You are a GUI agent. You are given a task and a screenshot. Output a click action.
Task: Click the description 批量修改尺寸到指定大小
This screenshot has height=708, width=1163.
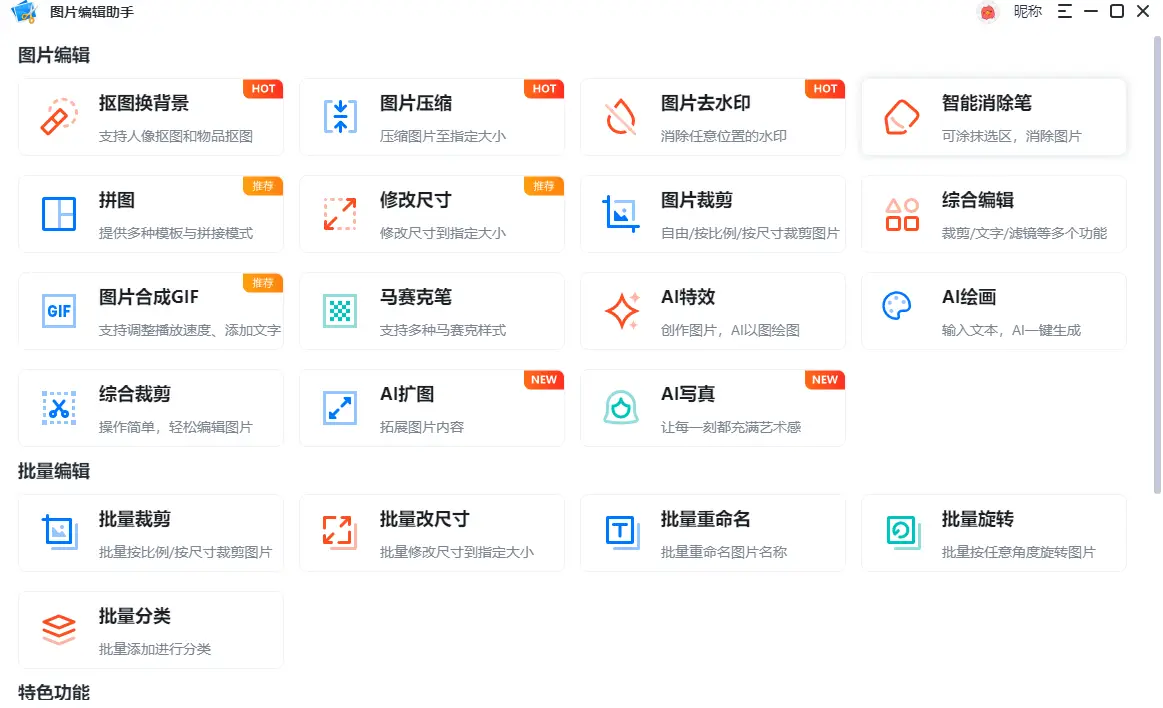(457, 552)
